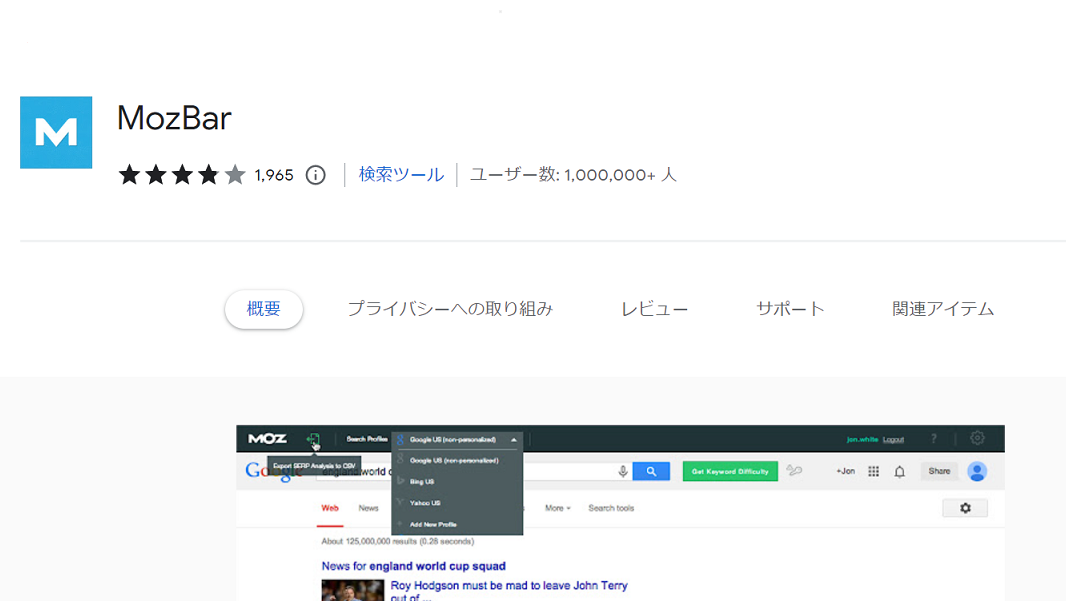Viewport: 1066px width, 601px height.
Task: Open the News results tab
Action: point(368,507)
